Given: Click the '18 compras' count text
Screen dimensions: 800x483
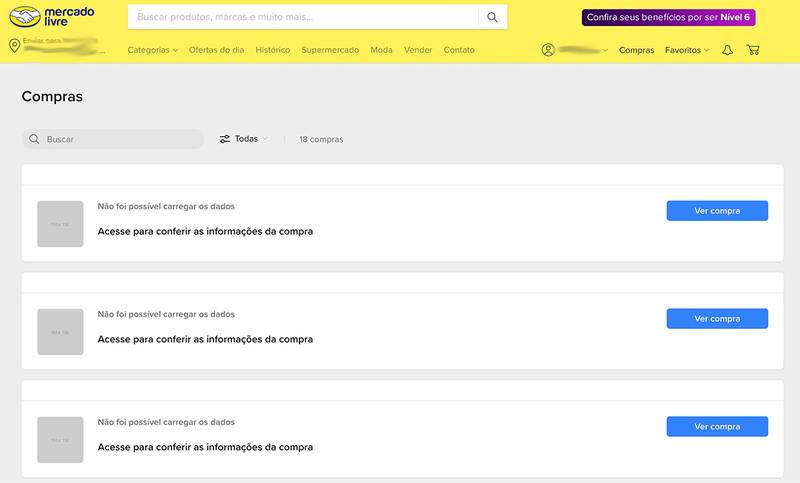Looking at the screenshot, I should click(x=321, y=139).
